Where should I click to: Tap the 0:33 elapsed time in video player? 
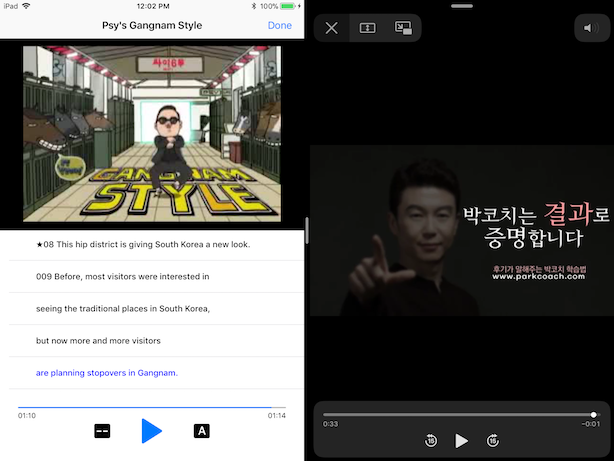pos(330,424)
